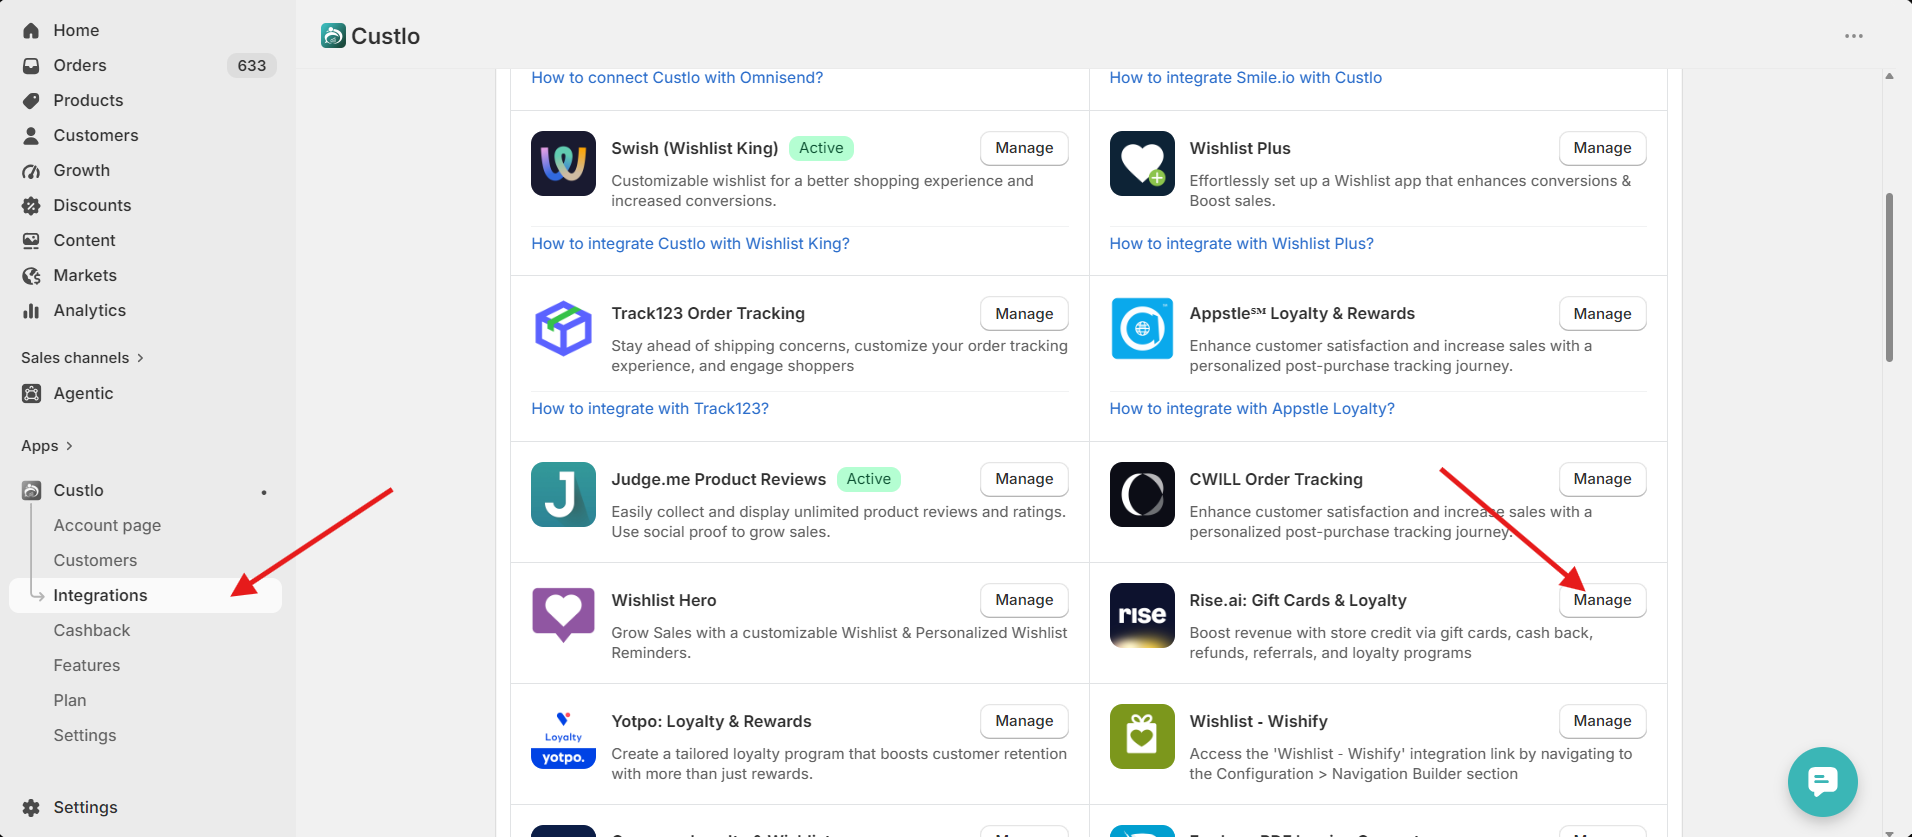Viewport: 1912px width, 837px height.
Task: Click the Content image icon
Action: [31, 241]
